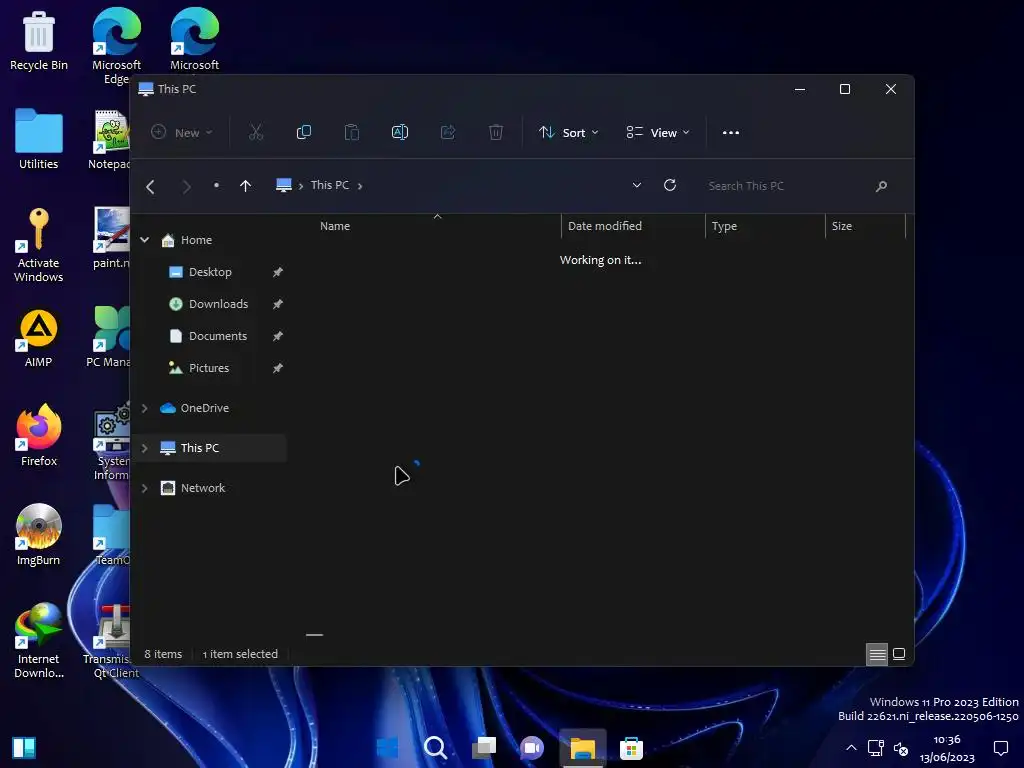Screen dimensions: 1024x768
Task: Open the New dropdown button
Action: 182,133
